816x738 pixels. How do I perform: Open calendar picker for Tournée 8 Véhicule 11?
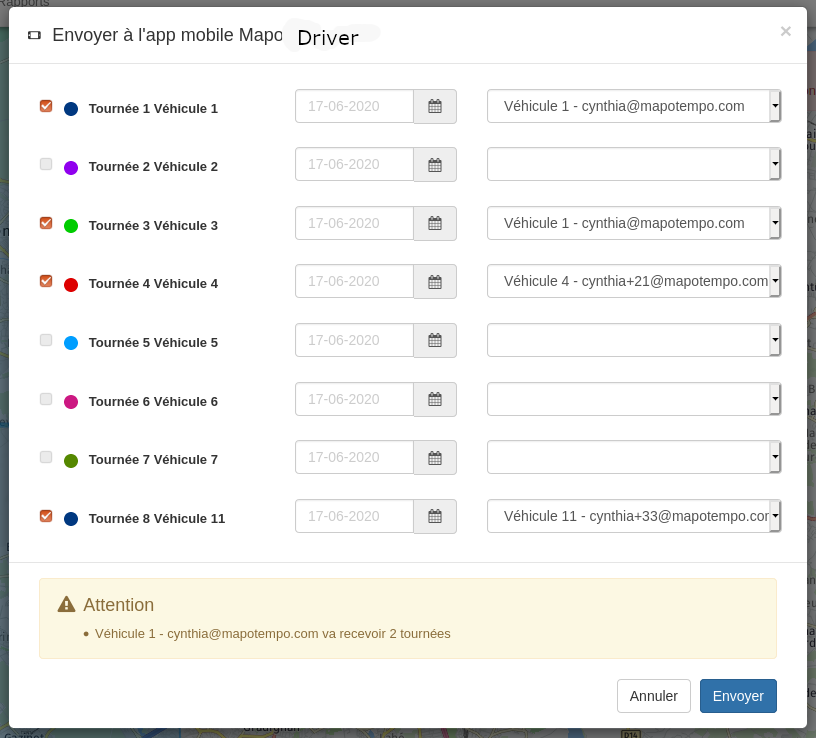tap(435, 516)
